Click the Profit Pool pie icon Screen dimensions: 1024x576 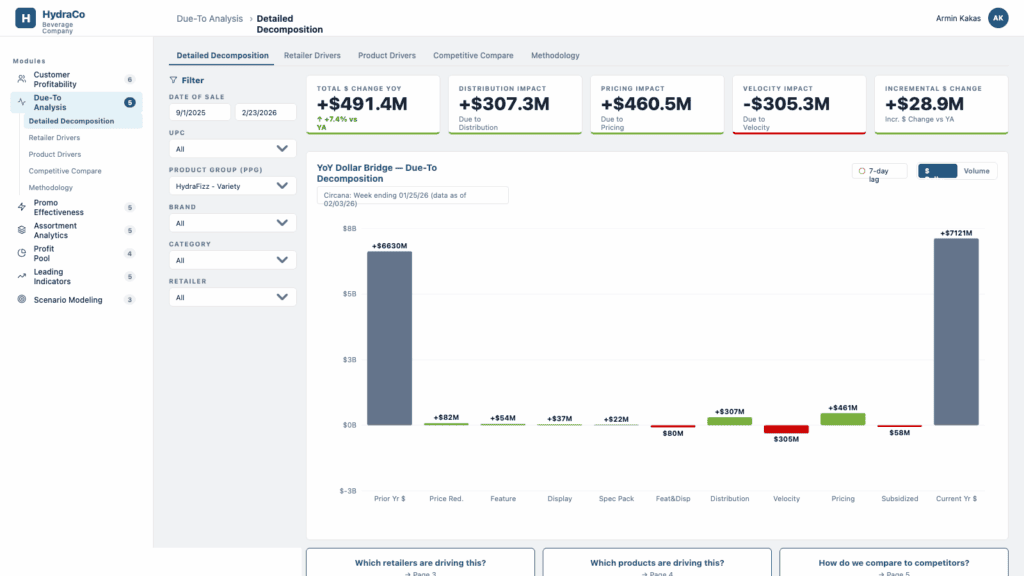tap(22, 253)
